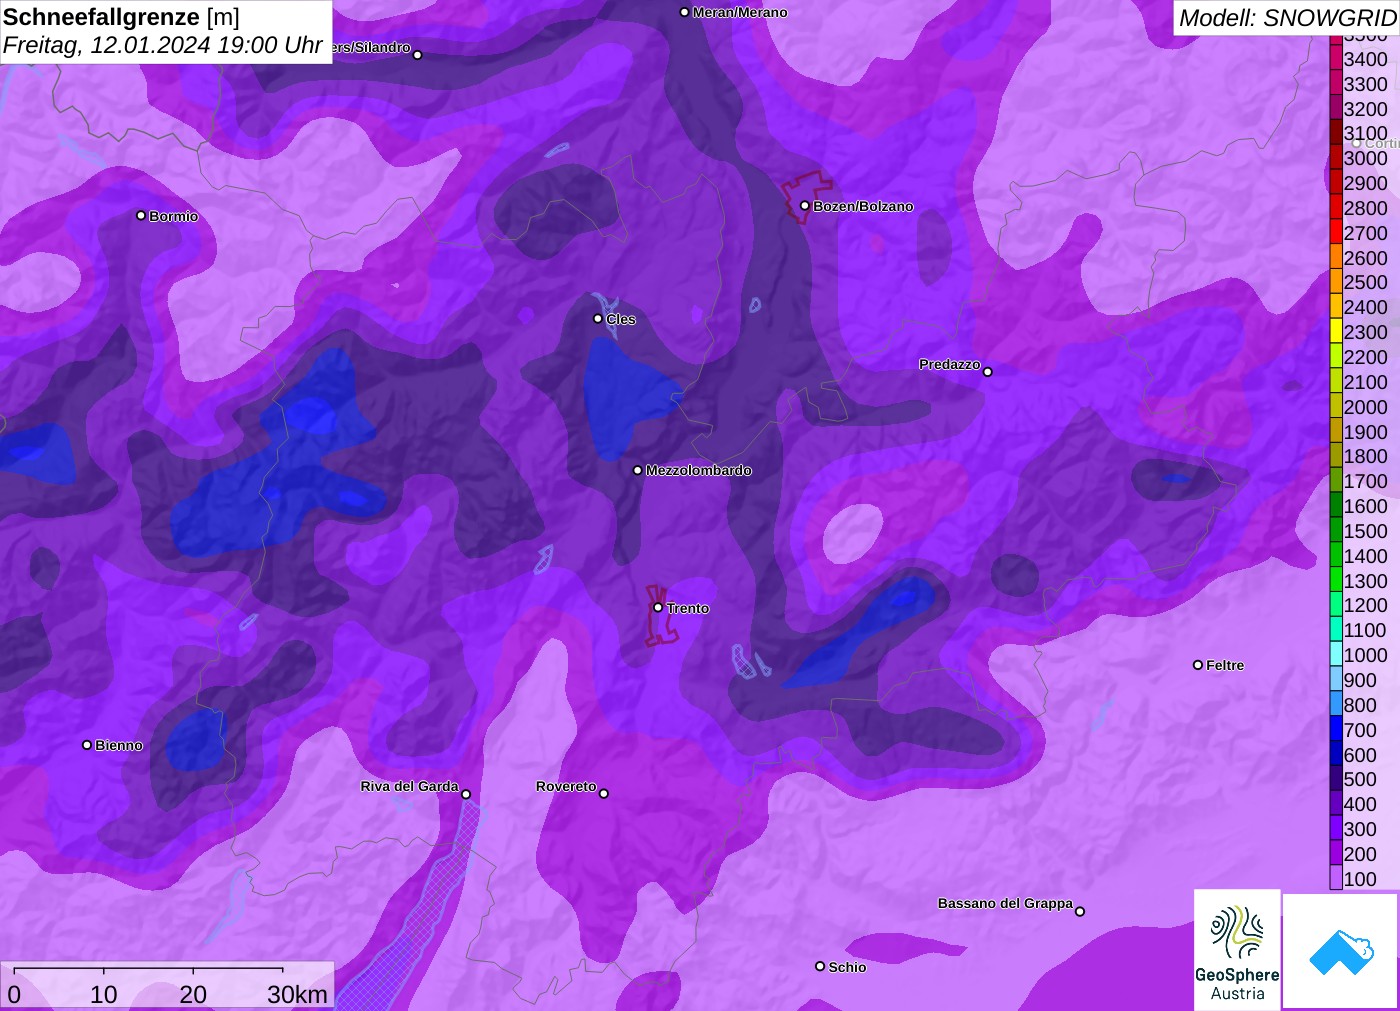Click the legend value 3300
Screen dimensions: 1400x1011
[x=1365, y=84]
